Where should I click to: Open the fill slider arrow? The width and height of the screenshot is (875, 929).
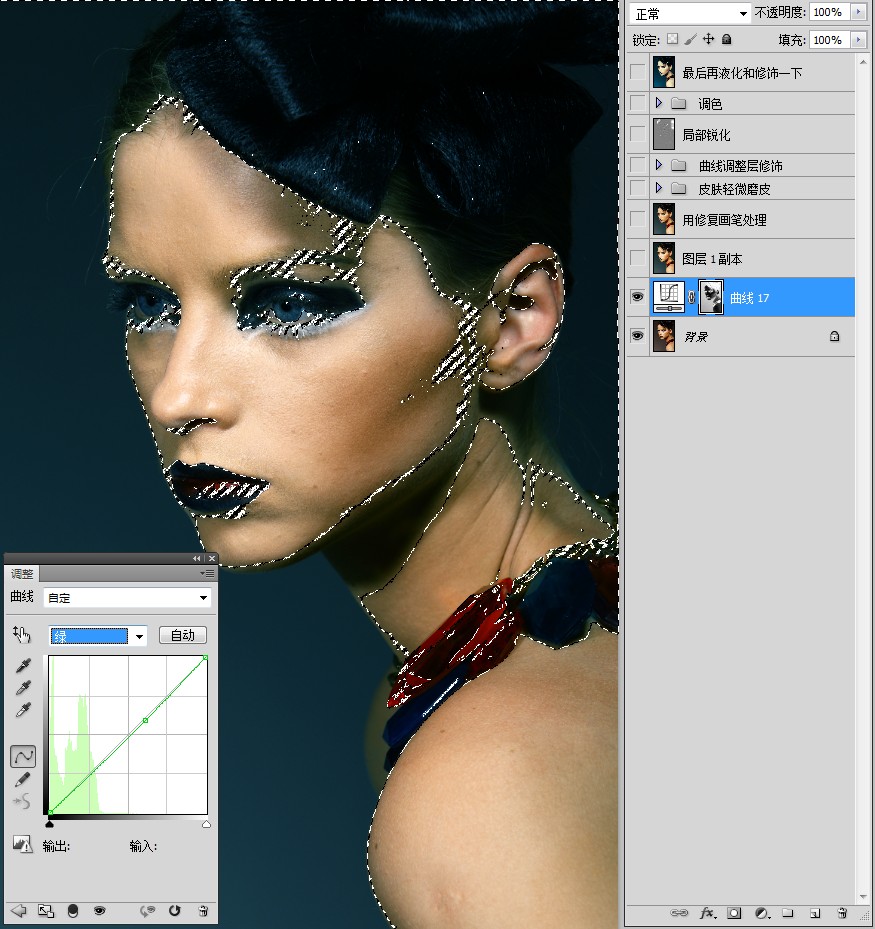click(858, 40)
